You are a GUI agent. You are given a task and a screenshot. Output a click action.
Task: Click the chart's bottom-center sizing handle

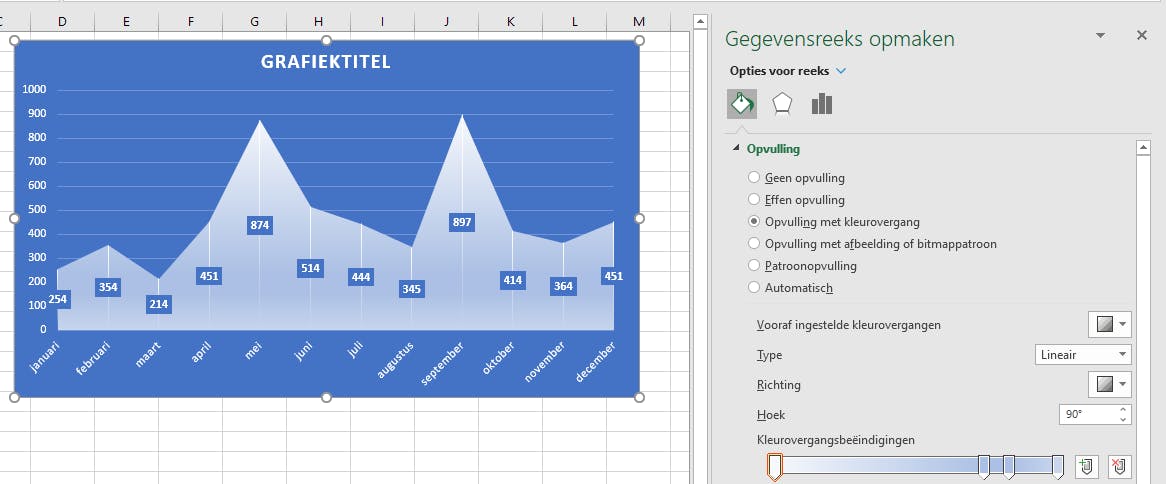click(x=326, y=398)
